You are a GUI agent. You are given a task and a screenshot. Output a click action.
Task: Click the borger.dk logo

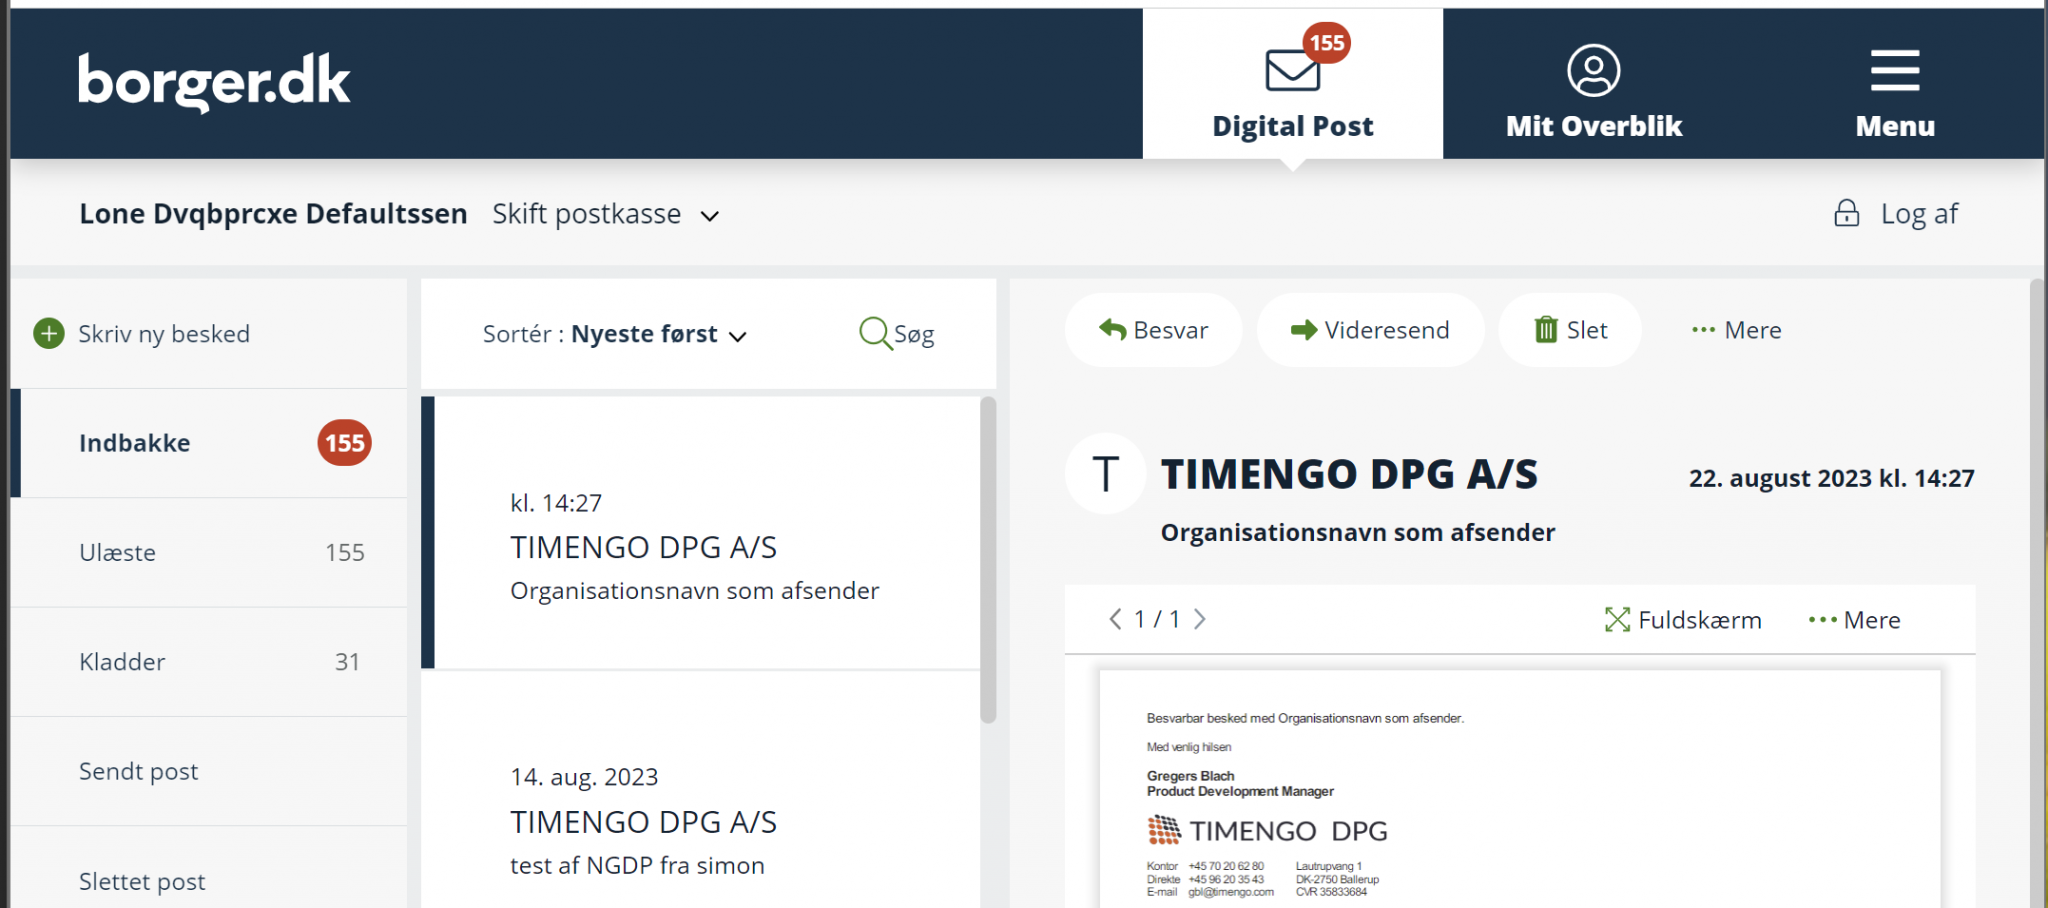(x=214, y=82)
